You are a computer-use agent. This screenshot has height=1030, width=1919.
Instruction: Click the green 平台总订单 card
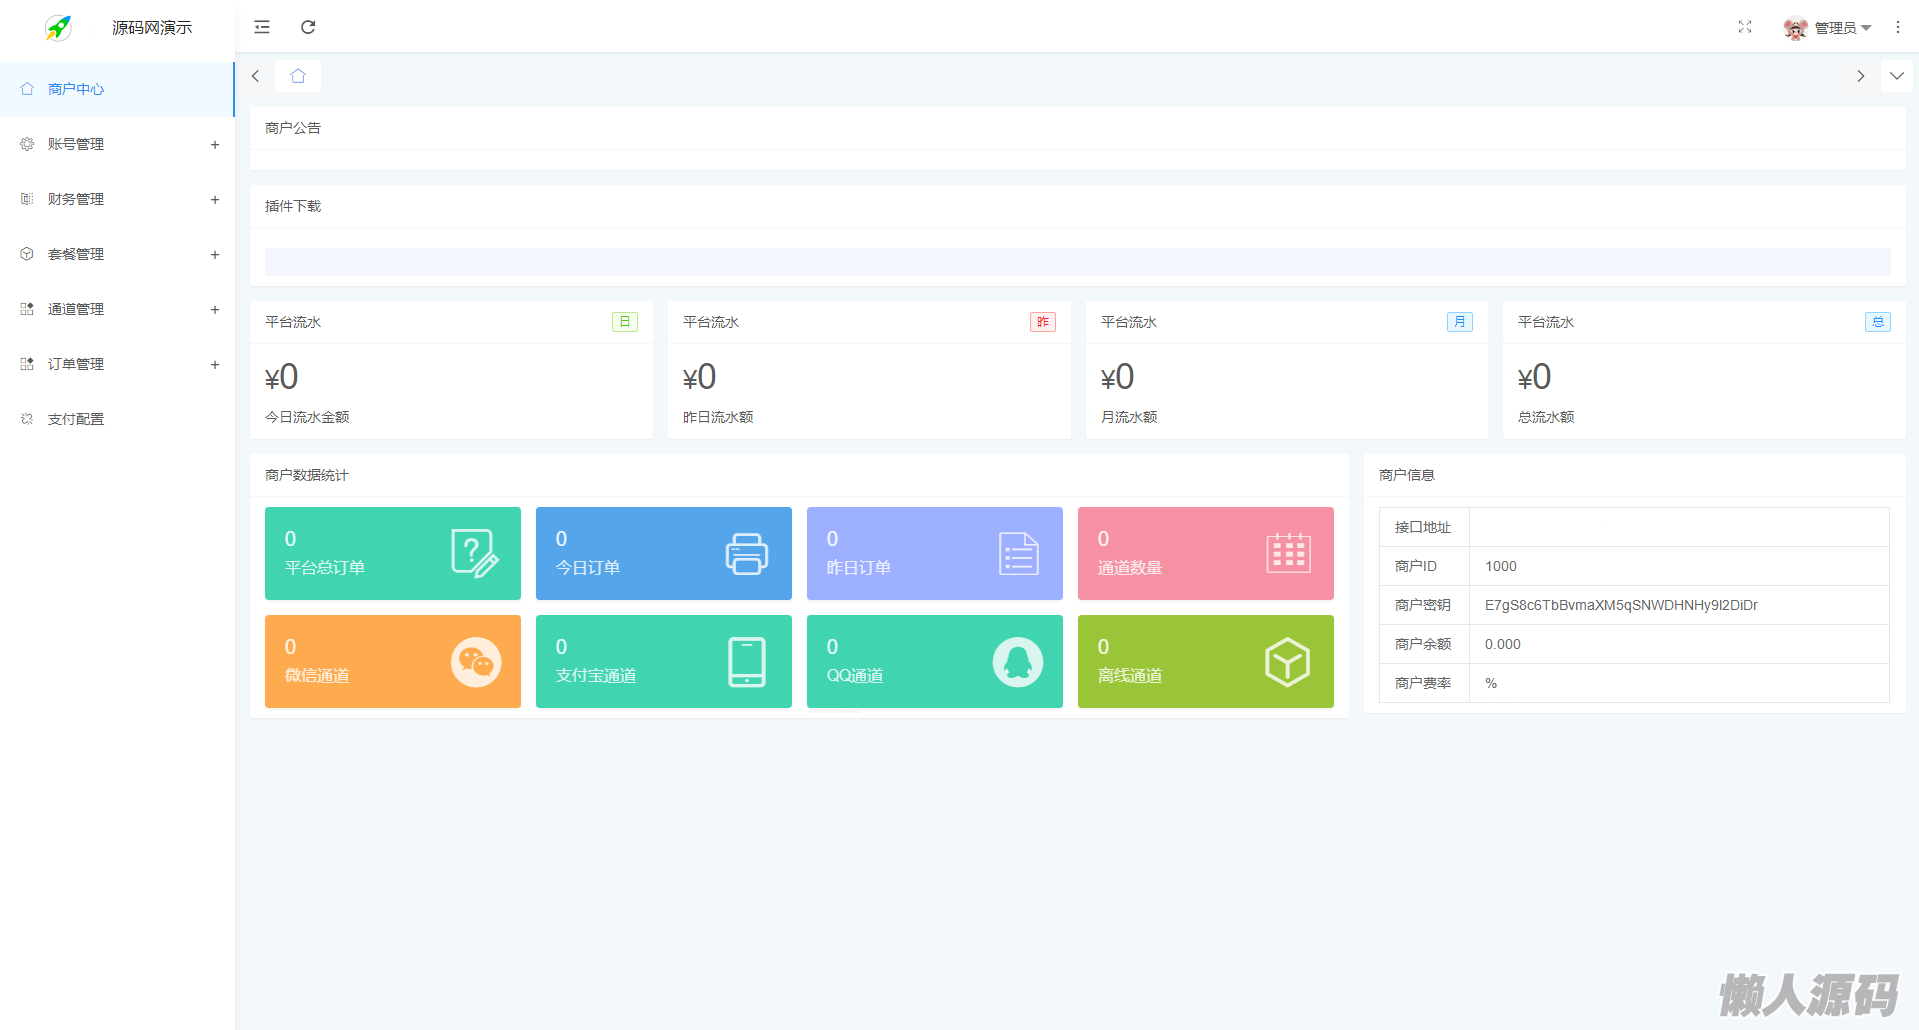[x=392, y=553]
